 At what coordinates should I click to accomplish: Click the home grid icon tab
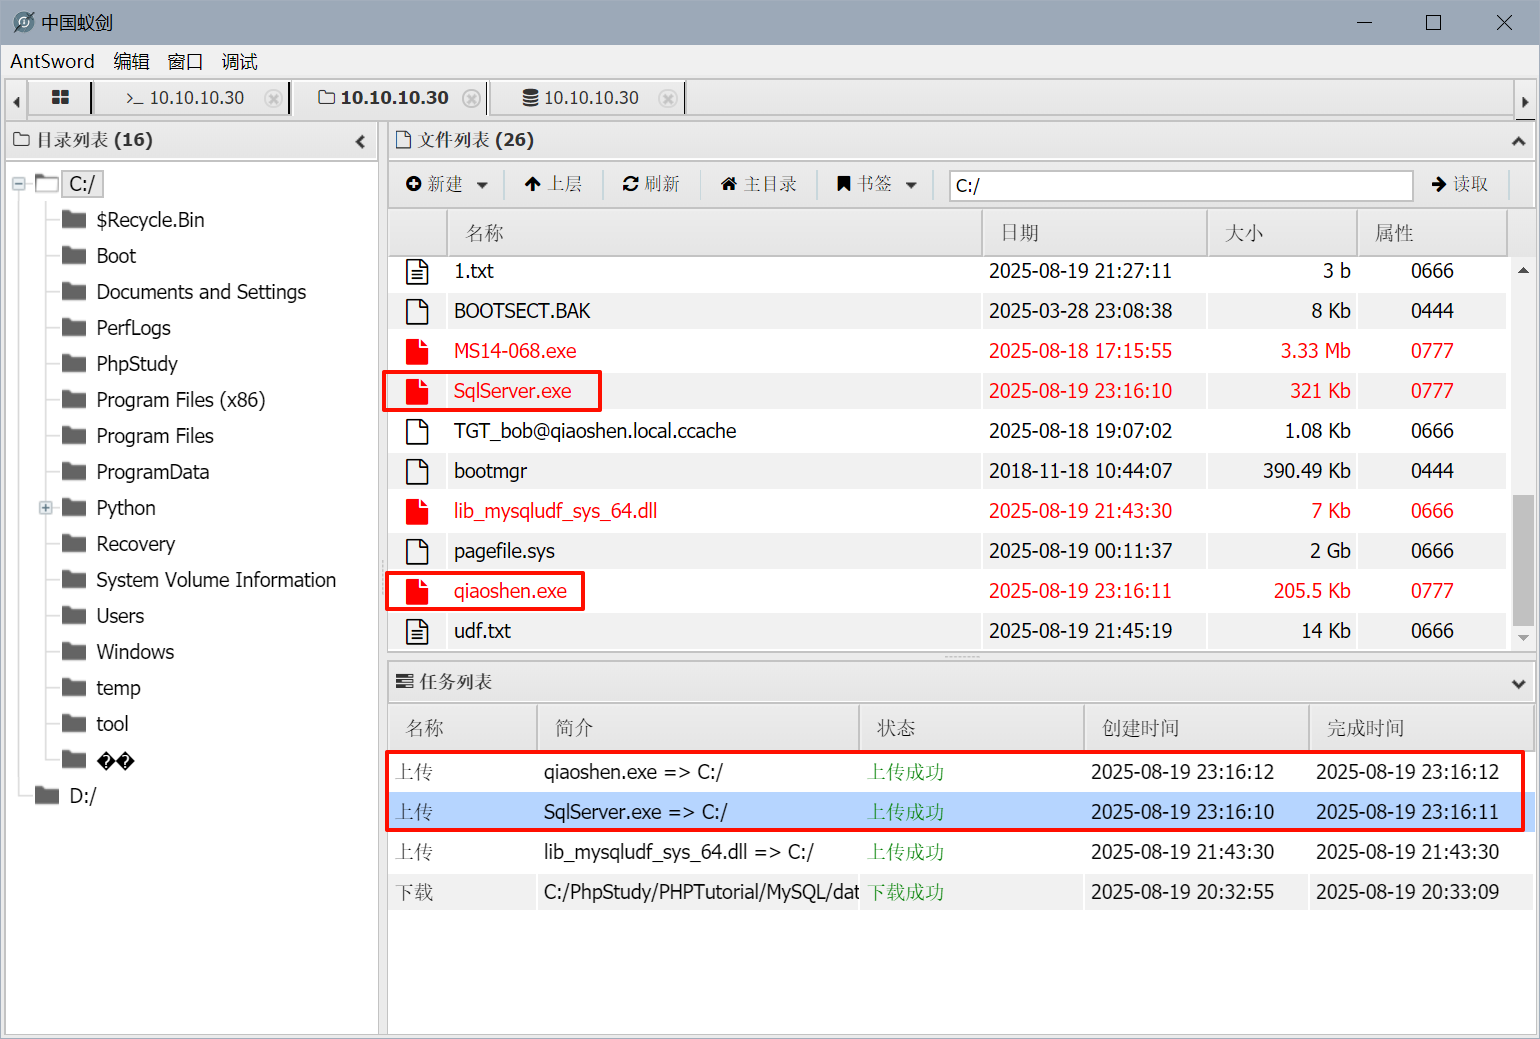coord(60,97)
